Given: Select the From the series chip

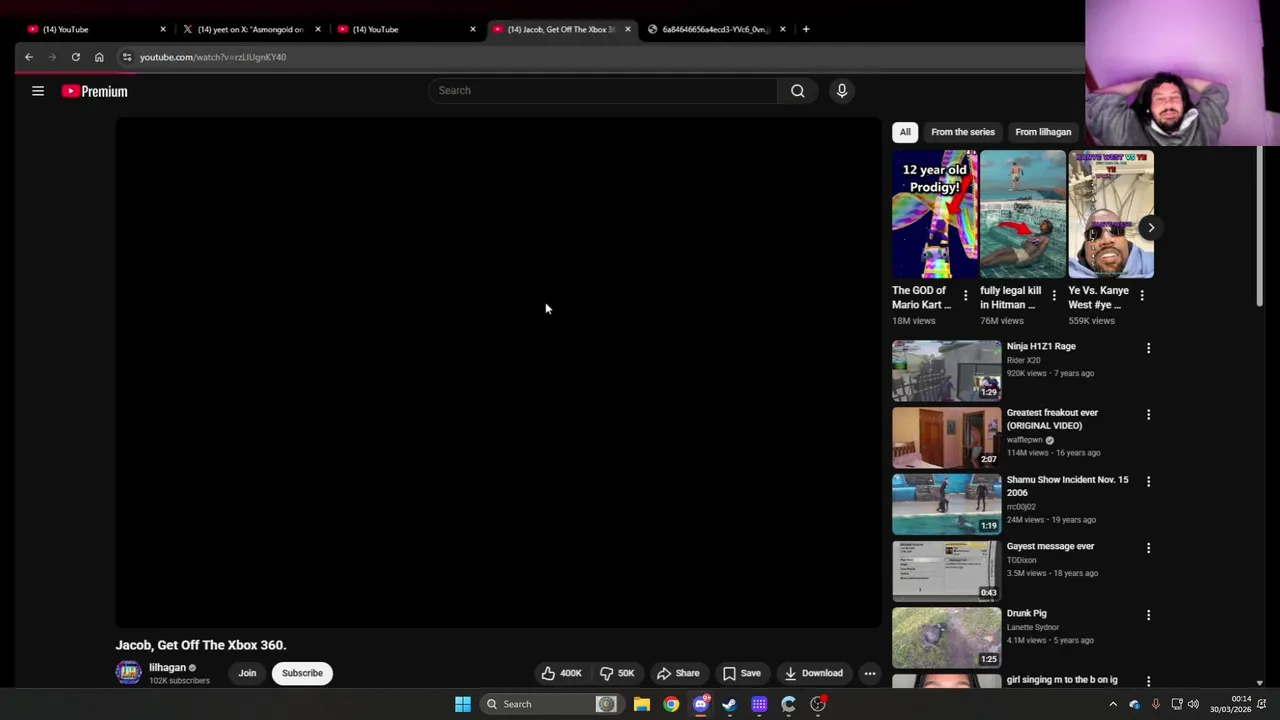Looking at the screenshot, I should [x=963, y=132].
